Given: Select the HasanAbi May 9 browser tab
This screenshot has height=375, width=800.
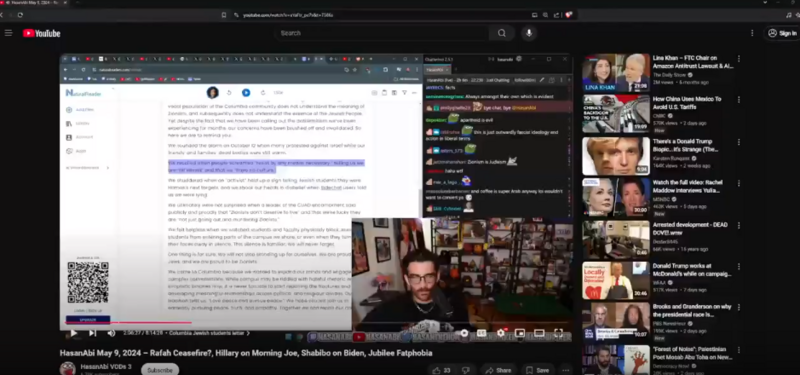Looking at the screenshot, I should (35, 3).
